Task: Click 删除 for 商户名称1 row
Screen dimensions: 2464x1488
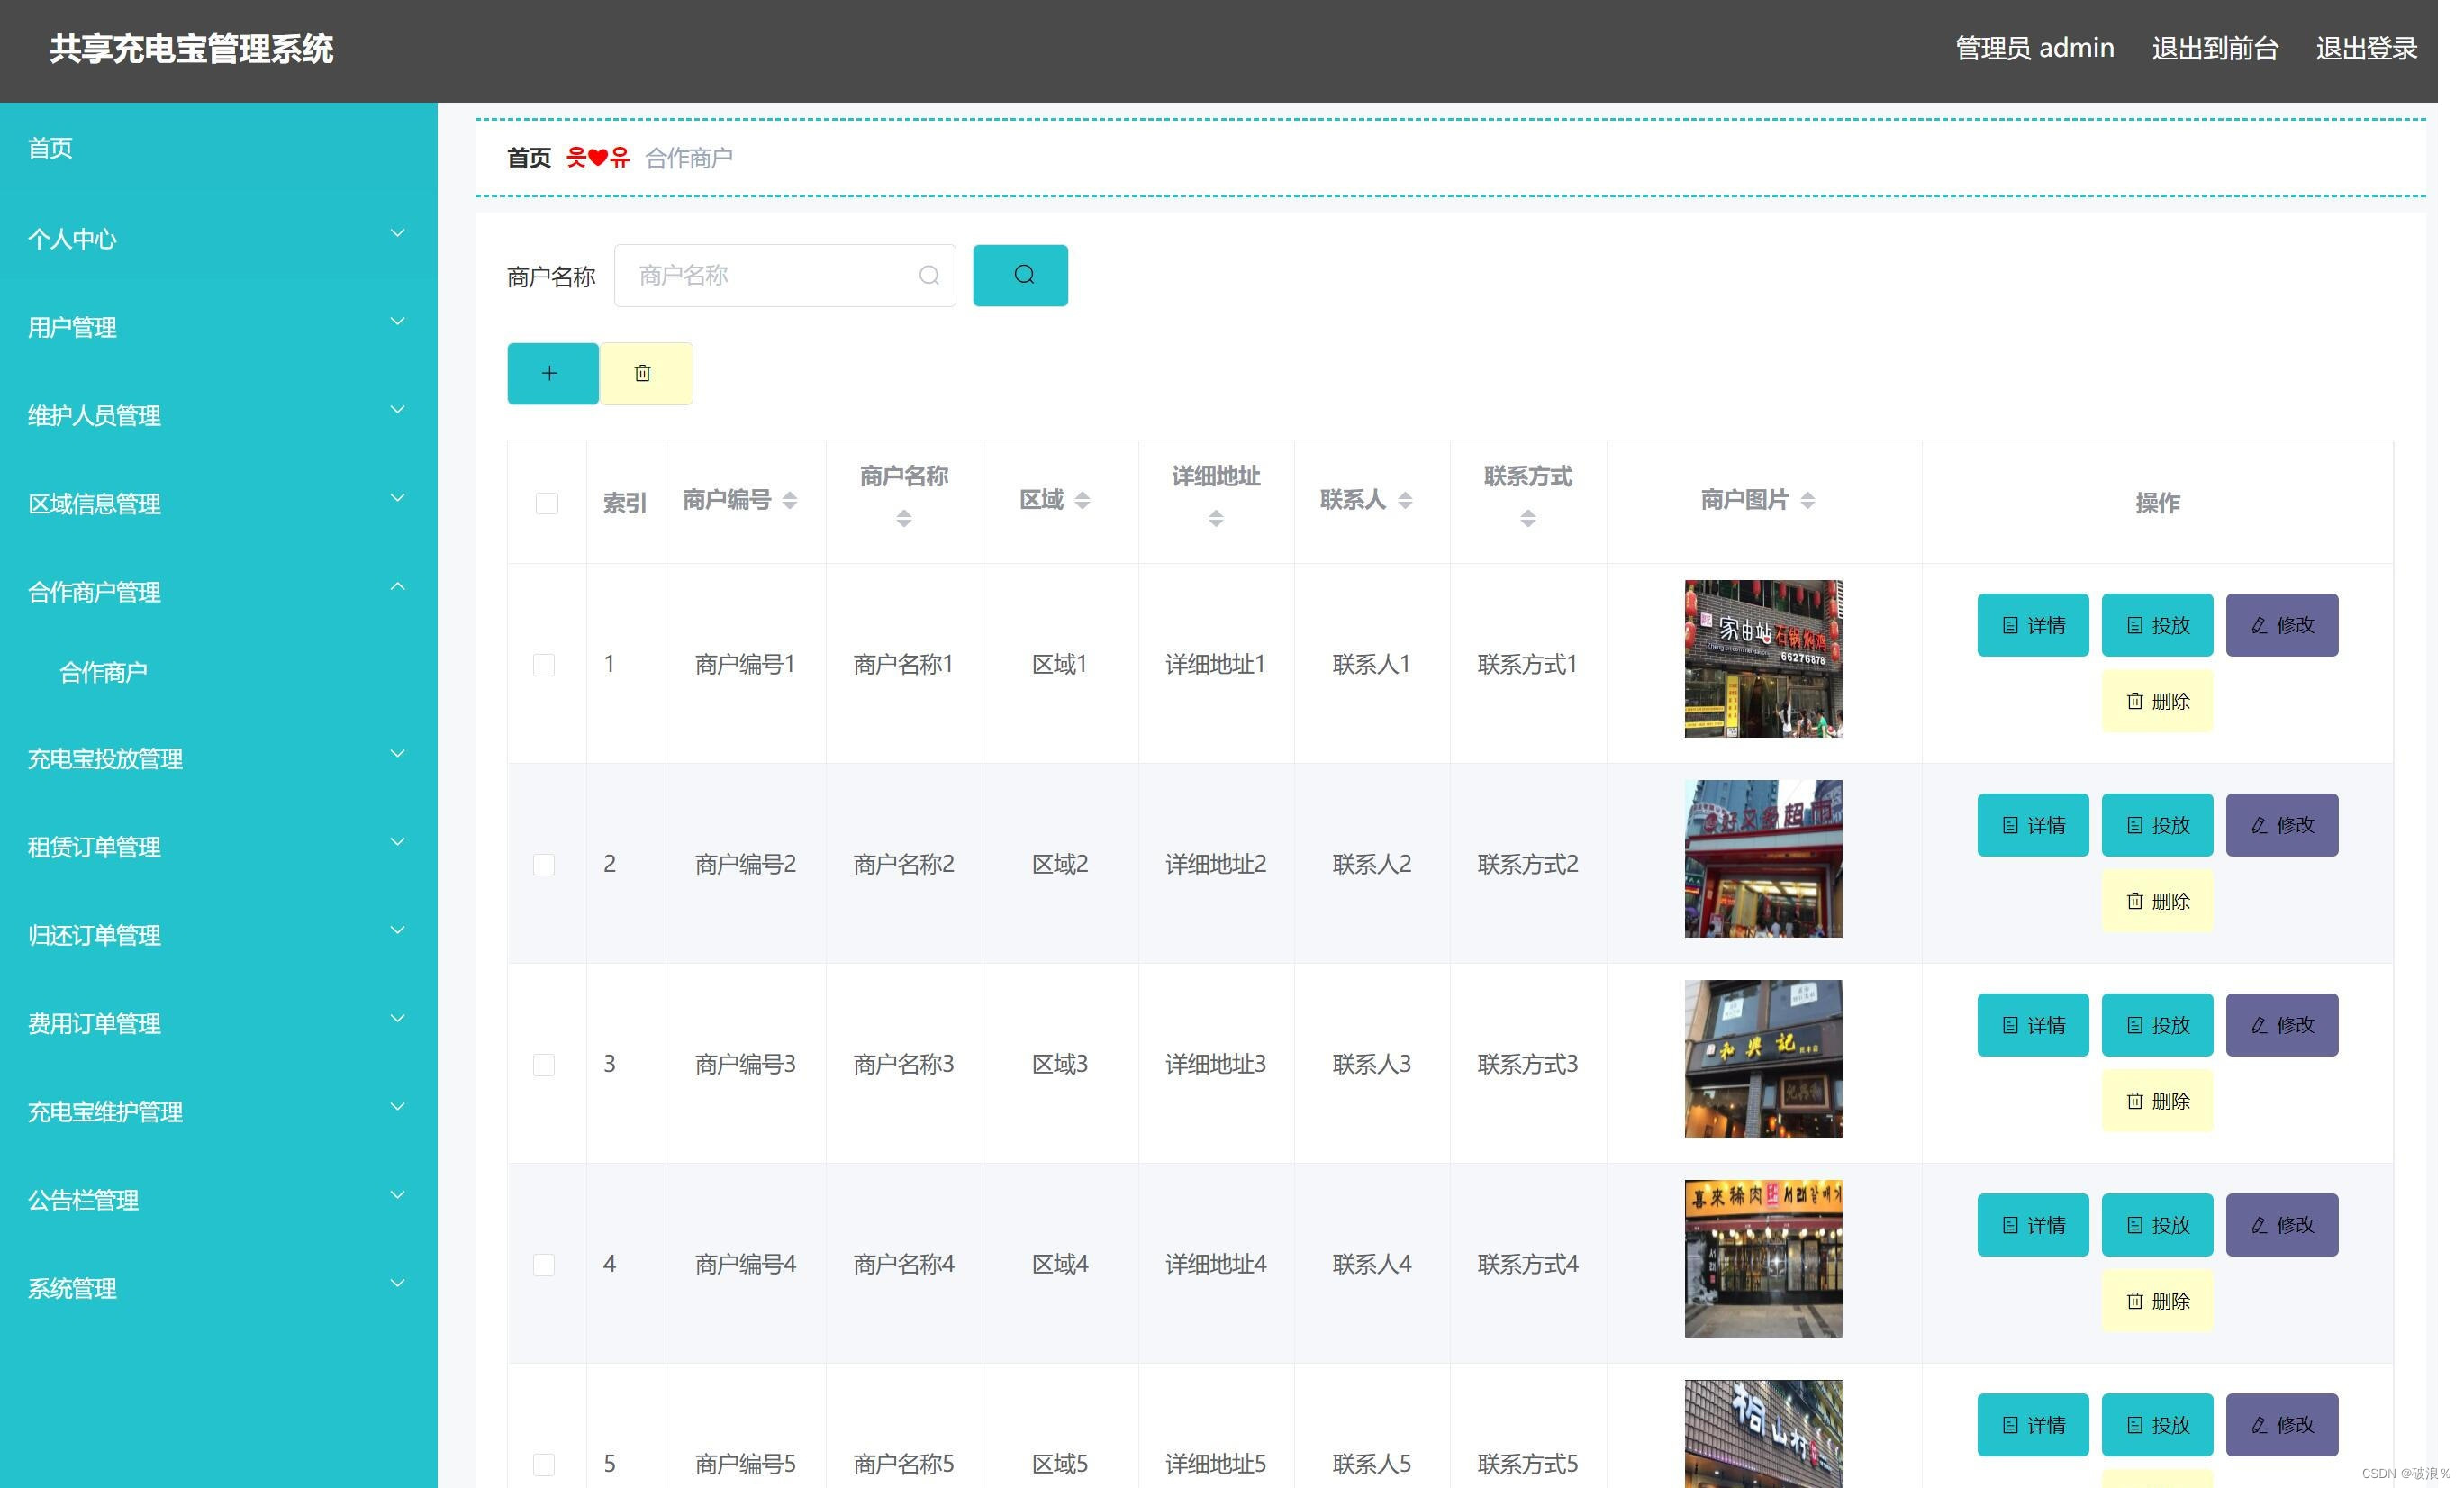Action: click(2157, 701)
